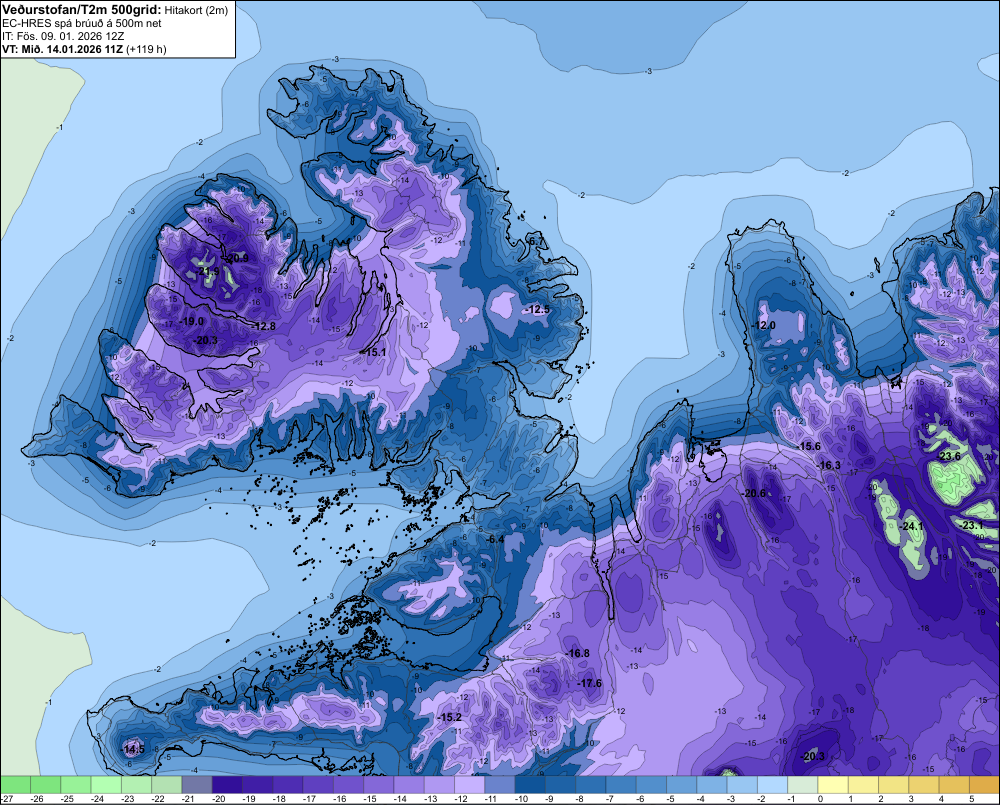Click the blue swatch above the -5 label
1000x805 pixels.
682,784
